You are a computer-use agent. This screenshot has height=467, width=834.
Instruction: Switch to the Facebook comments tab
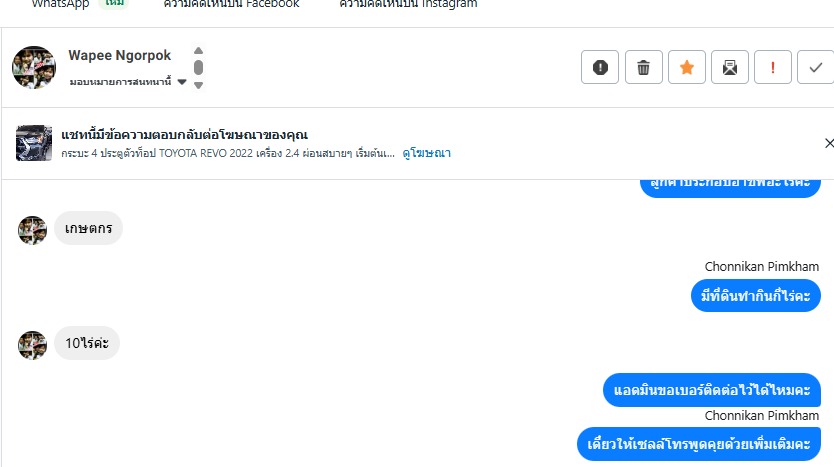point(231,4)
